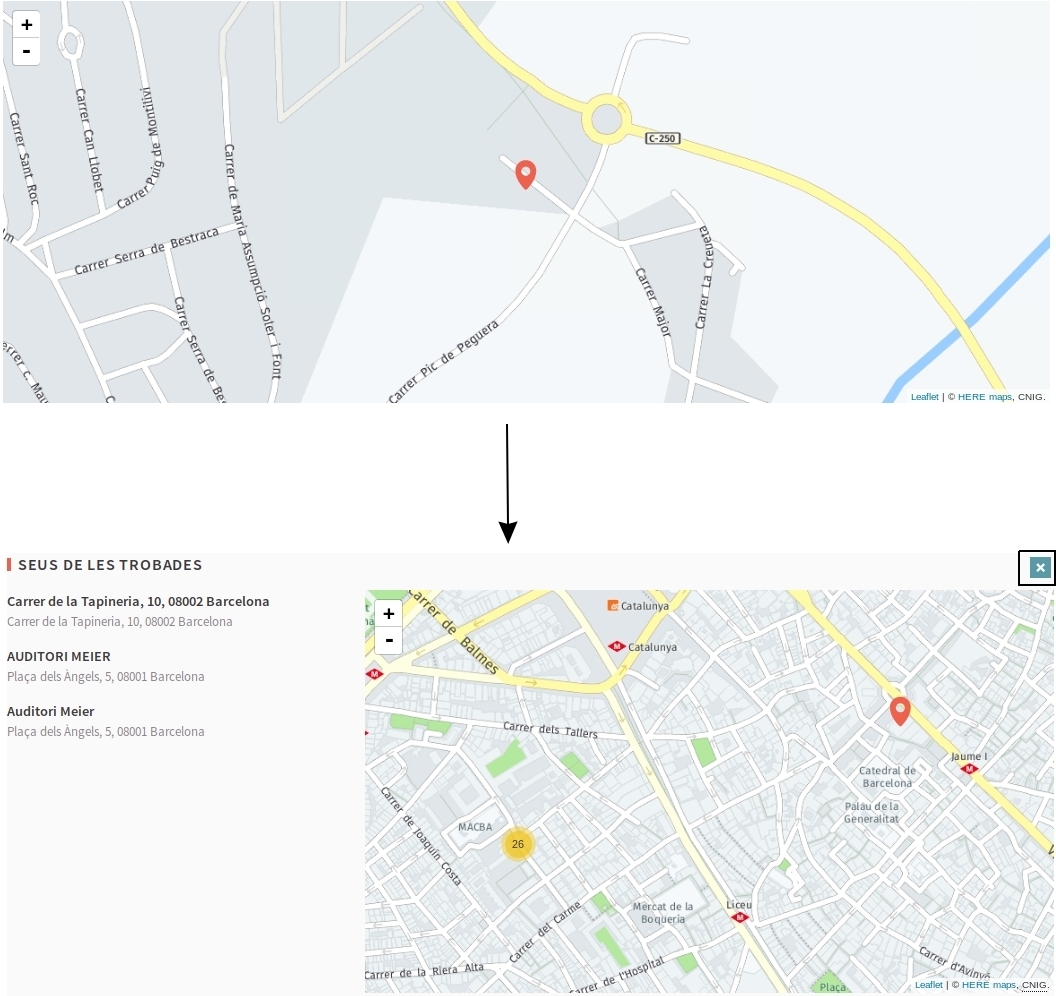
Task: Zoom out on the upper map
Action: (26, 51)
